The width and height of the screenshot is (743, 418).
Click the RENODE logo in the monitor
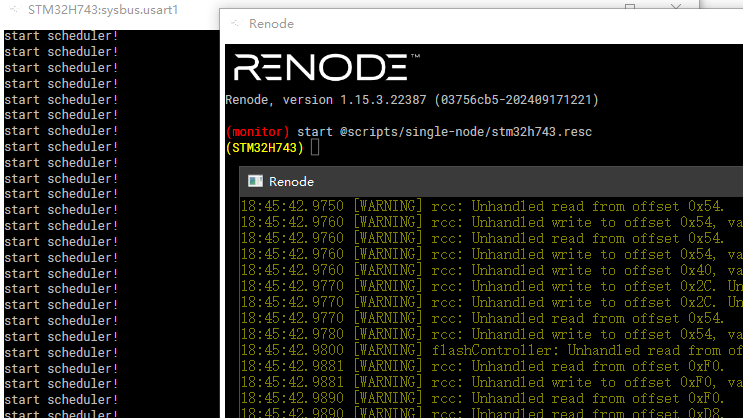point(327,67)
